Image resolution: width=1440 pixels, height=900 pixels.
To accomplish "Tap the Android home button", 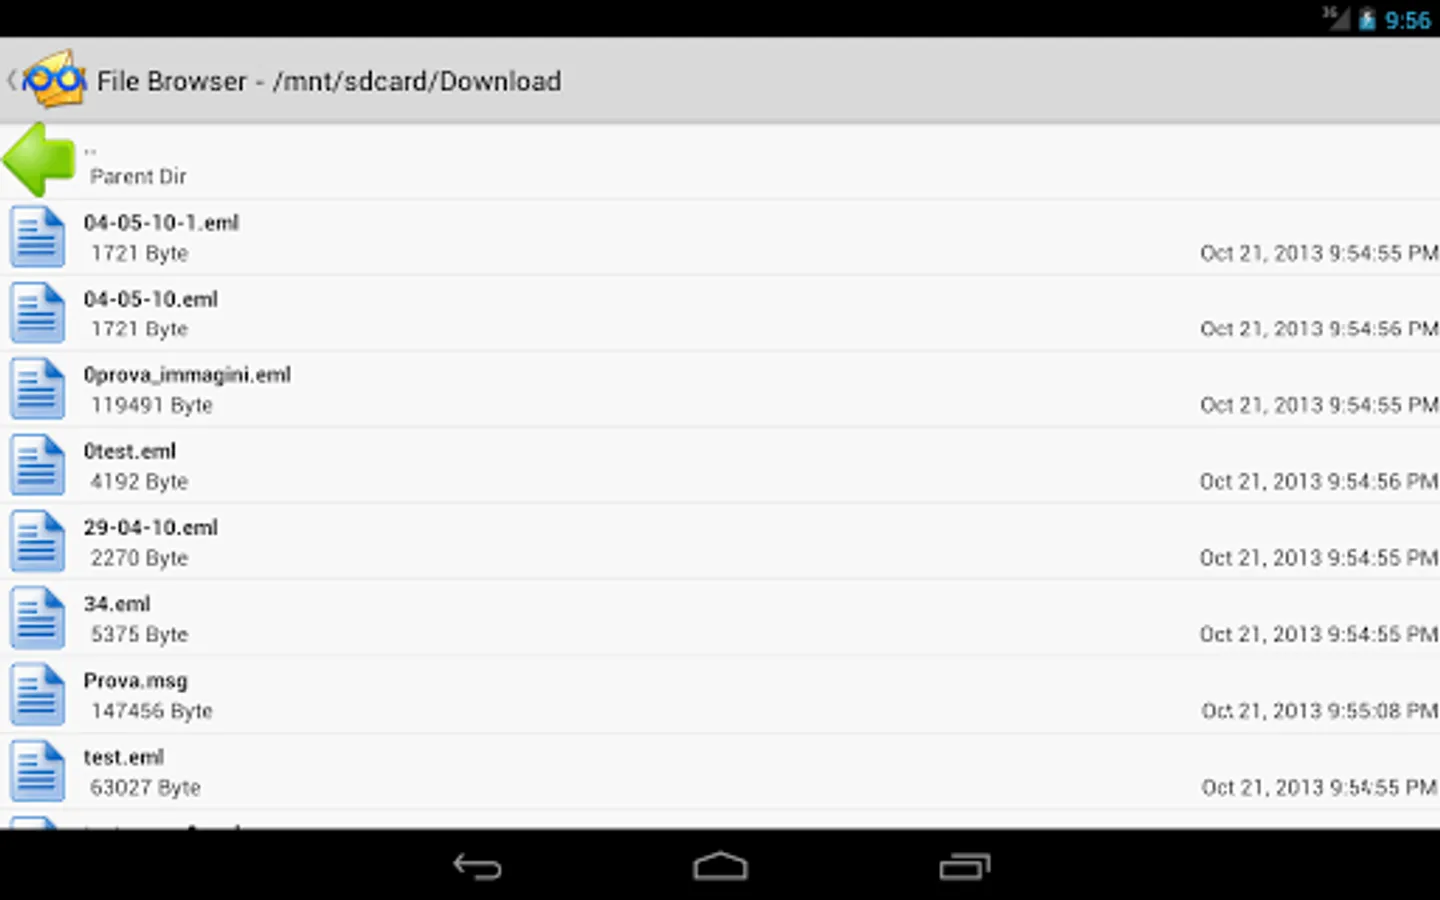I will 720,866.
